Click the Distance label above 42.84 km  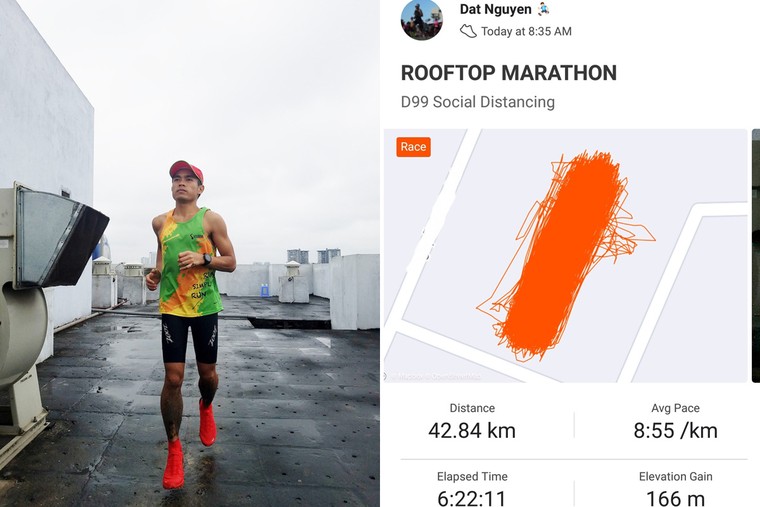pyautogui.click(x=472, y=408)
